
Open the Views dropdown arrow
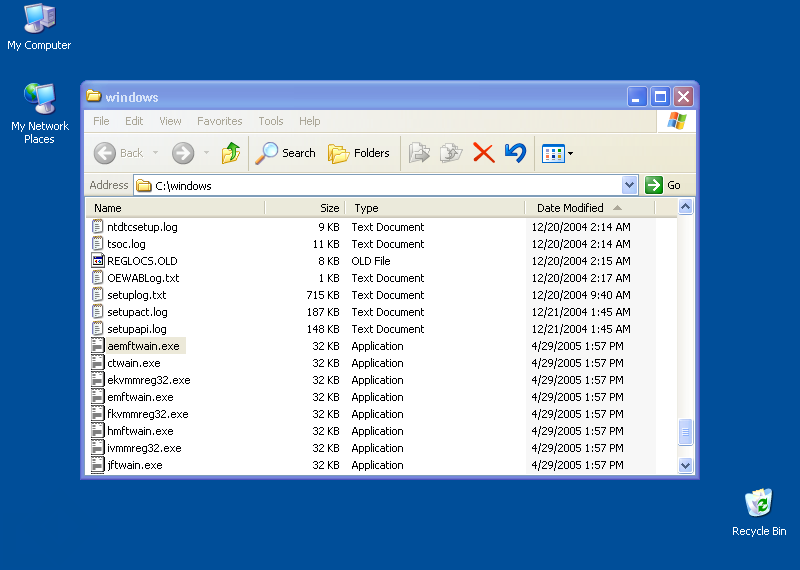pyautogui.click(x=570, y=153)
